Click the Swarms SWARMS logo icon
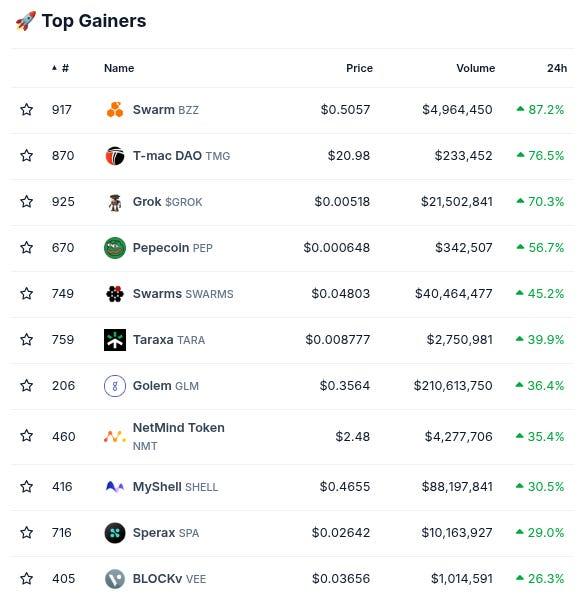The image size is (580, 595). [x=115, y=294]
